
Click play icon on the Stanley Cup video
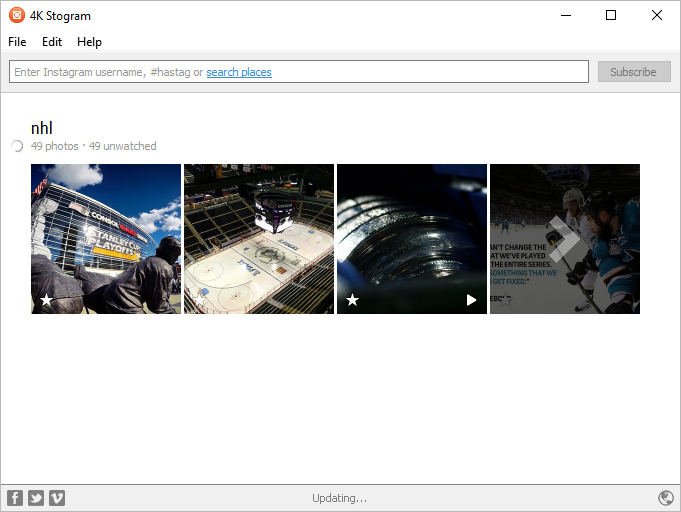click(471, 300)
